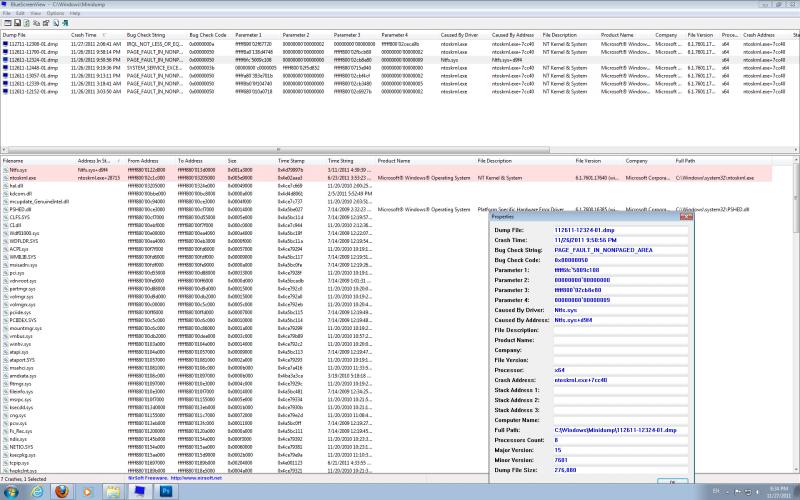The width and height of the screenshot is (800, 500).
Task: Open the Help menu
Action: tap(75, 13)
